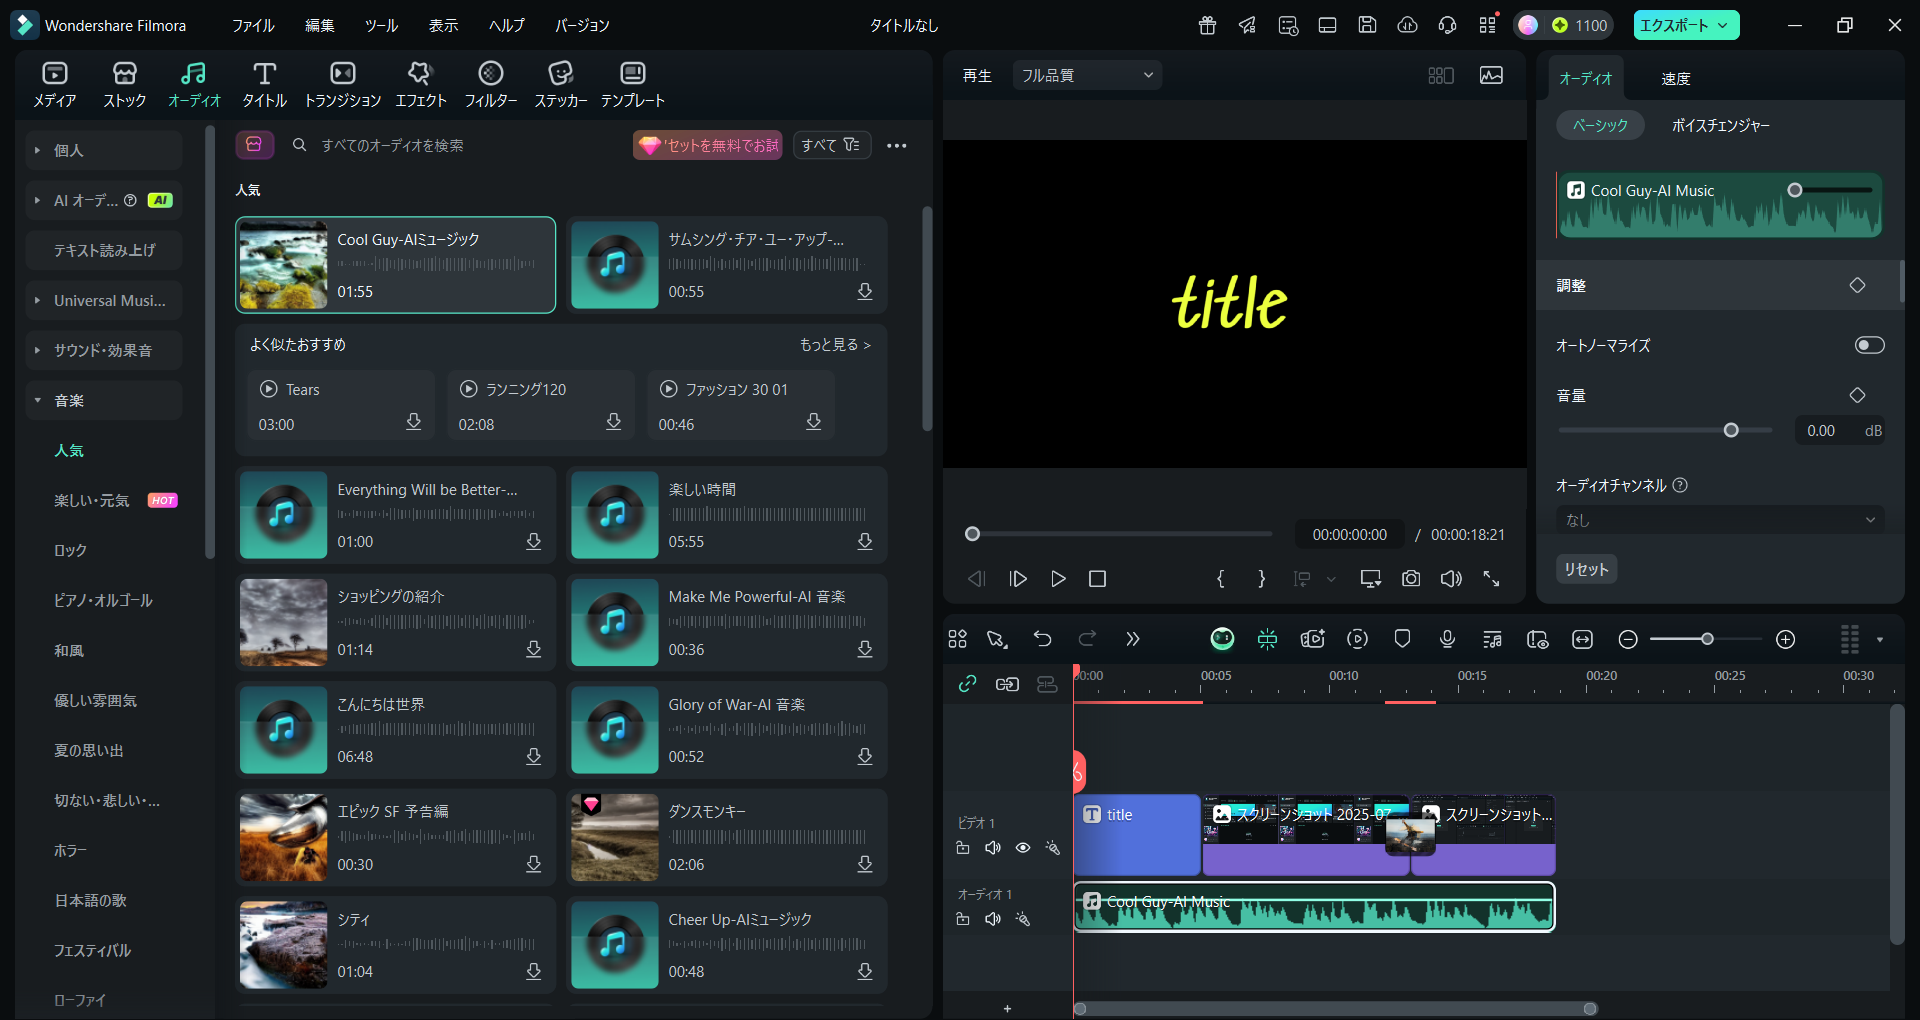Click the セットを無料でお試し promo button
The height and width of the screenshot is (1020, 1920).
pos(707,145)
